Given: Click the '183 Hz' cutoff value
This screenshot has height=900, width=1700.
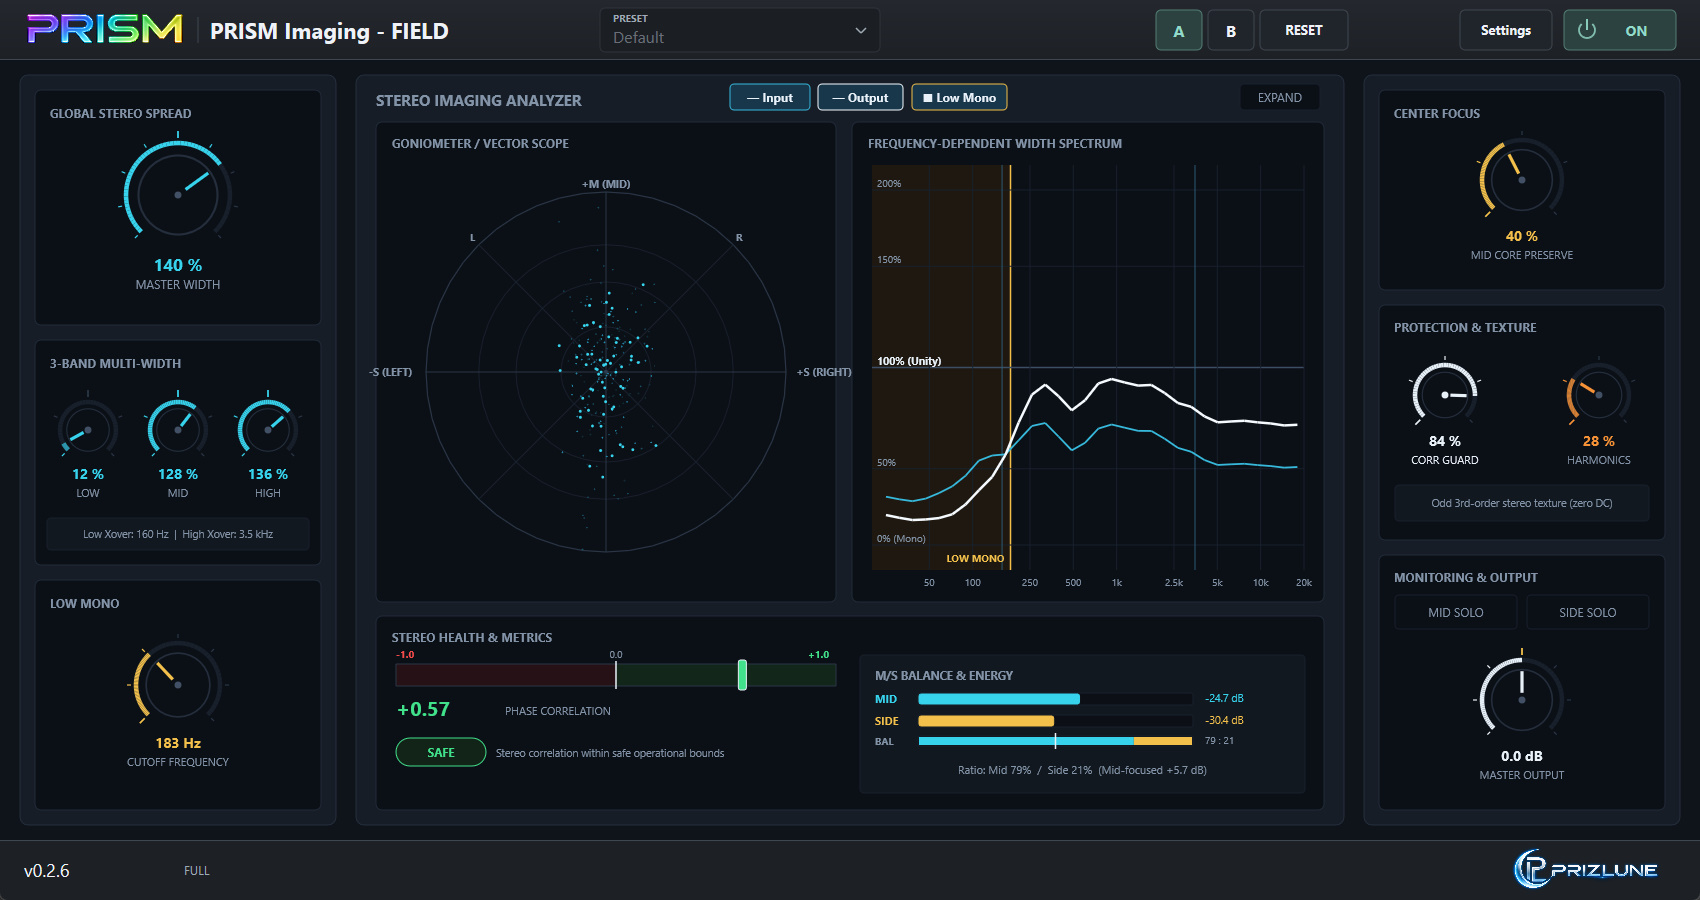Looking at the screenshot, I should tap(178, 743).
